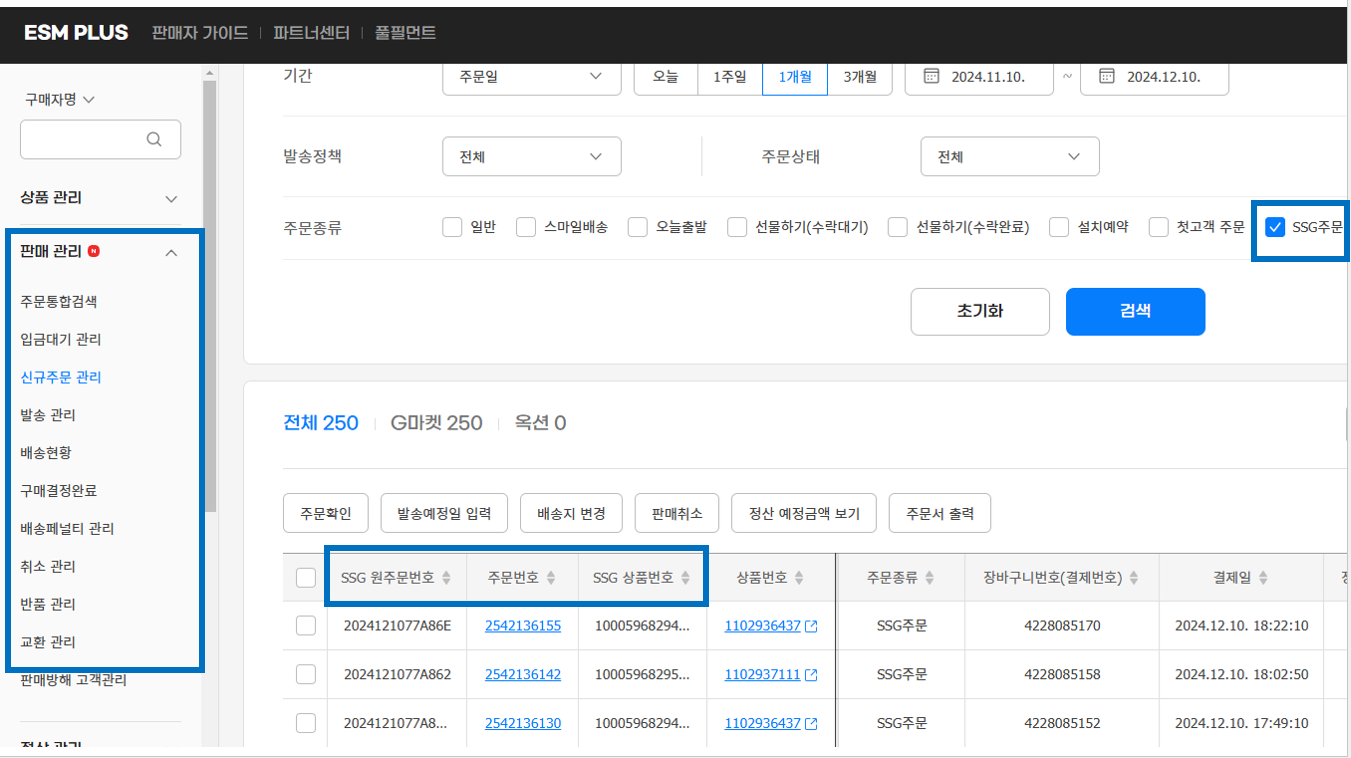Click the 초기화 reset button
The image size is (1351, 758).
(x=980, y=311)
